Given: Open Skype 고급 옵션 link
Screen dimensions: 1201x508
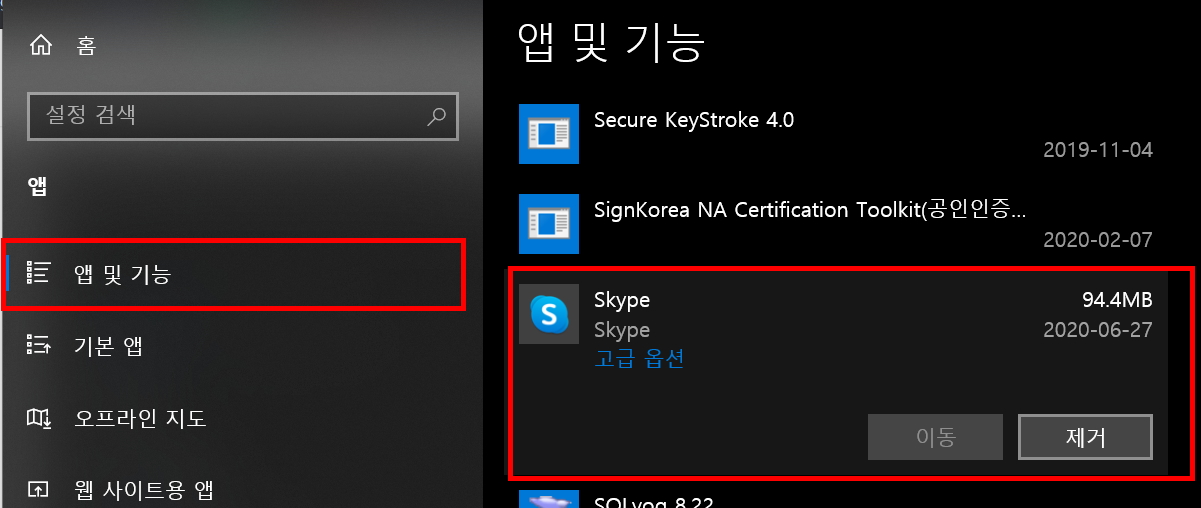Looking at the screenshot, I should point(639,360).
